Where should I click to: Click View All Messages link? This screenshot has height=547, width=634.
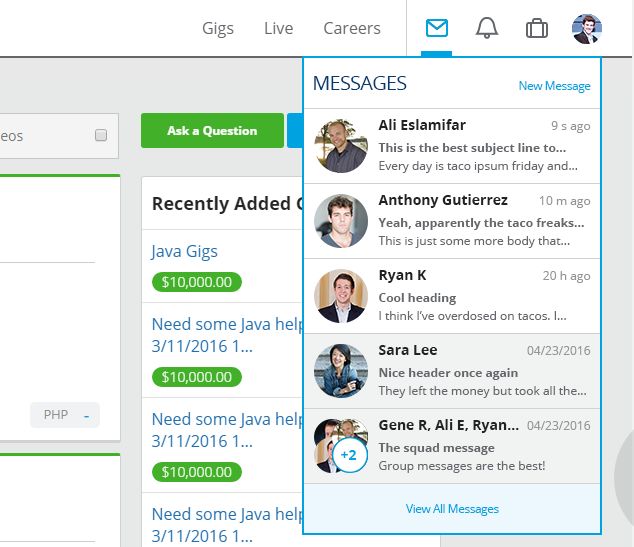pyautogui.click(x=452, y=509)
